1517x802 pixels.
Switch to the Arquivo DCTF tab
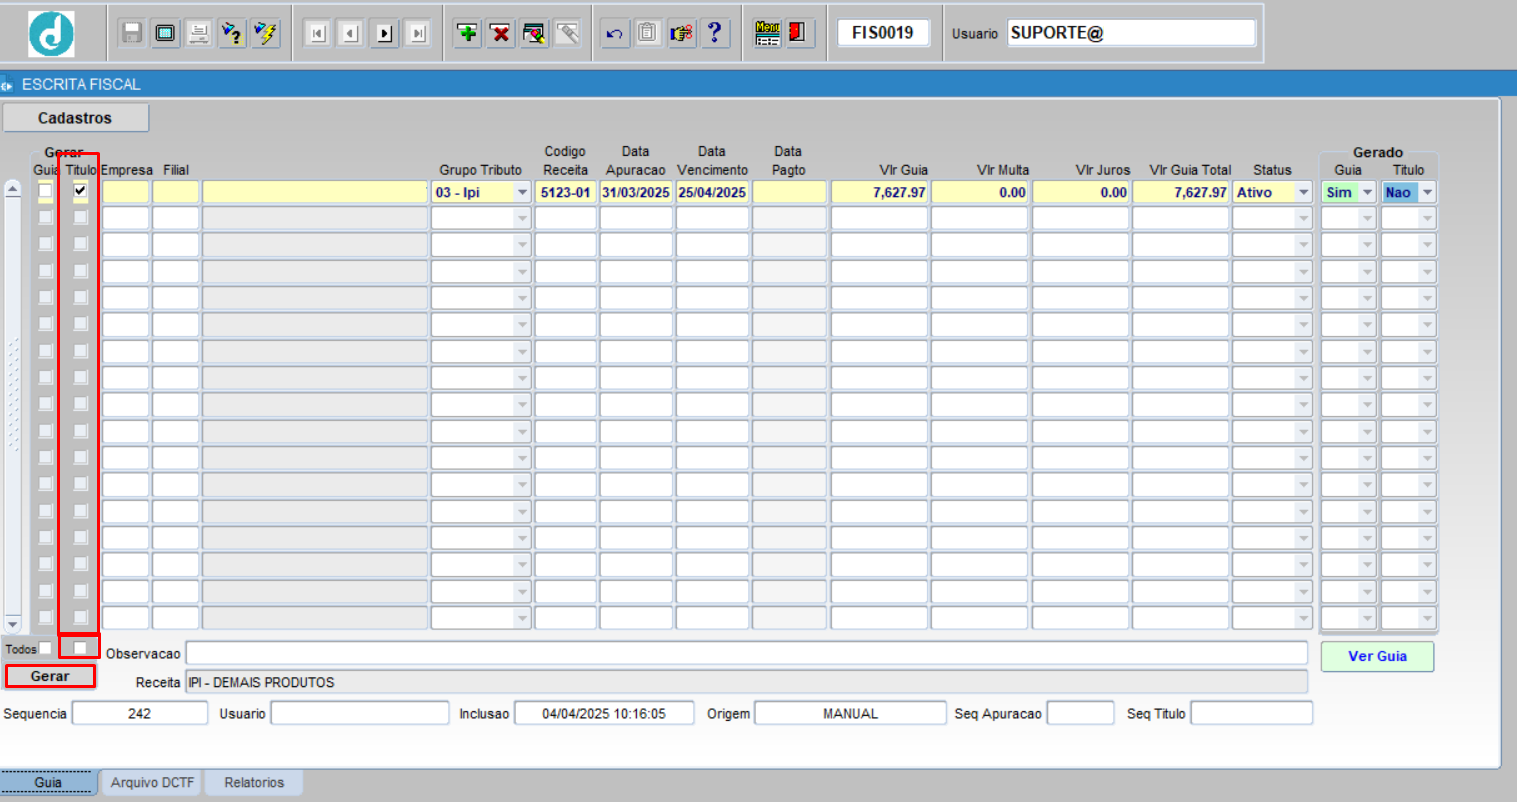[152, 782]
